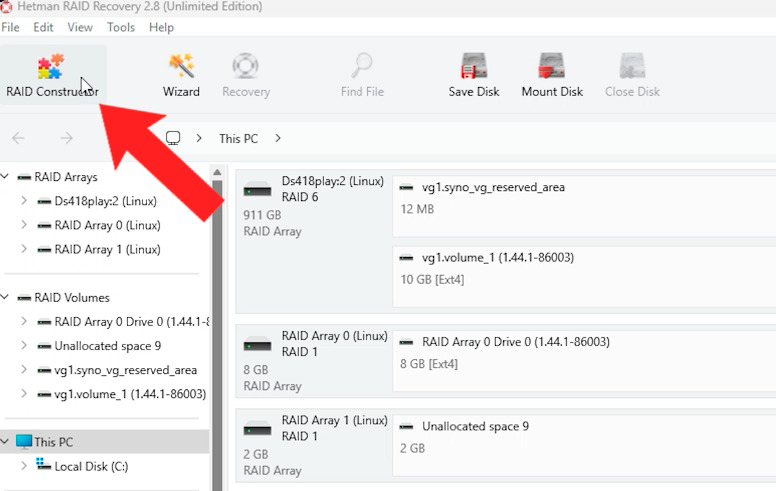Viewport: 776px width, 491px height.
Task: Click the Close Disk icon
Action: (x=632, y=65)
